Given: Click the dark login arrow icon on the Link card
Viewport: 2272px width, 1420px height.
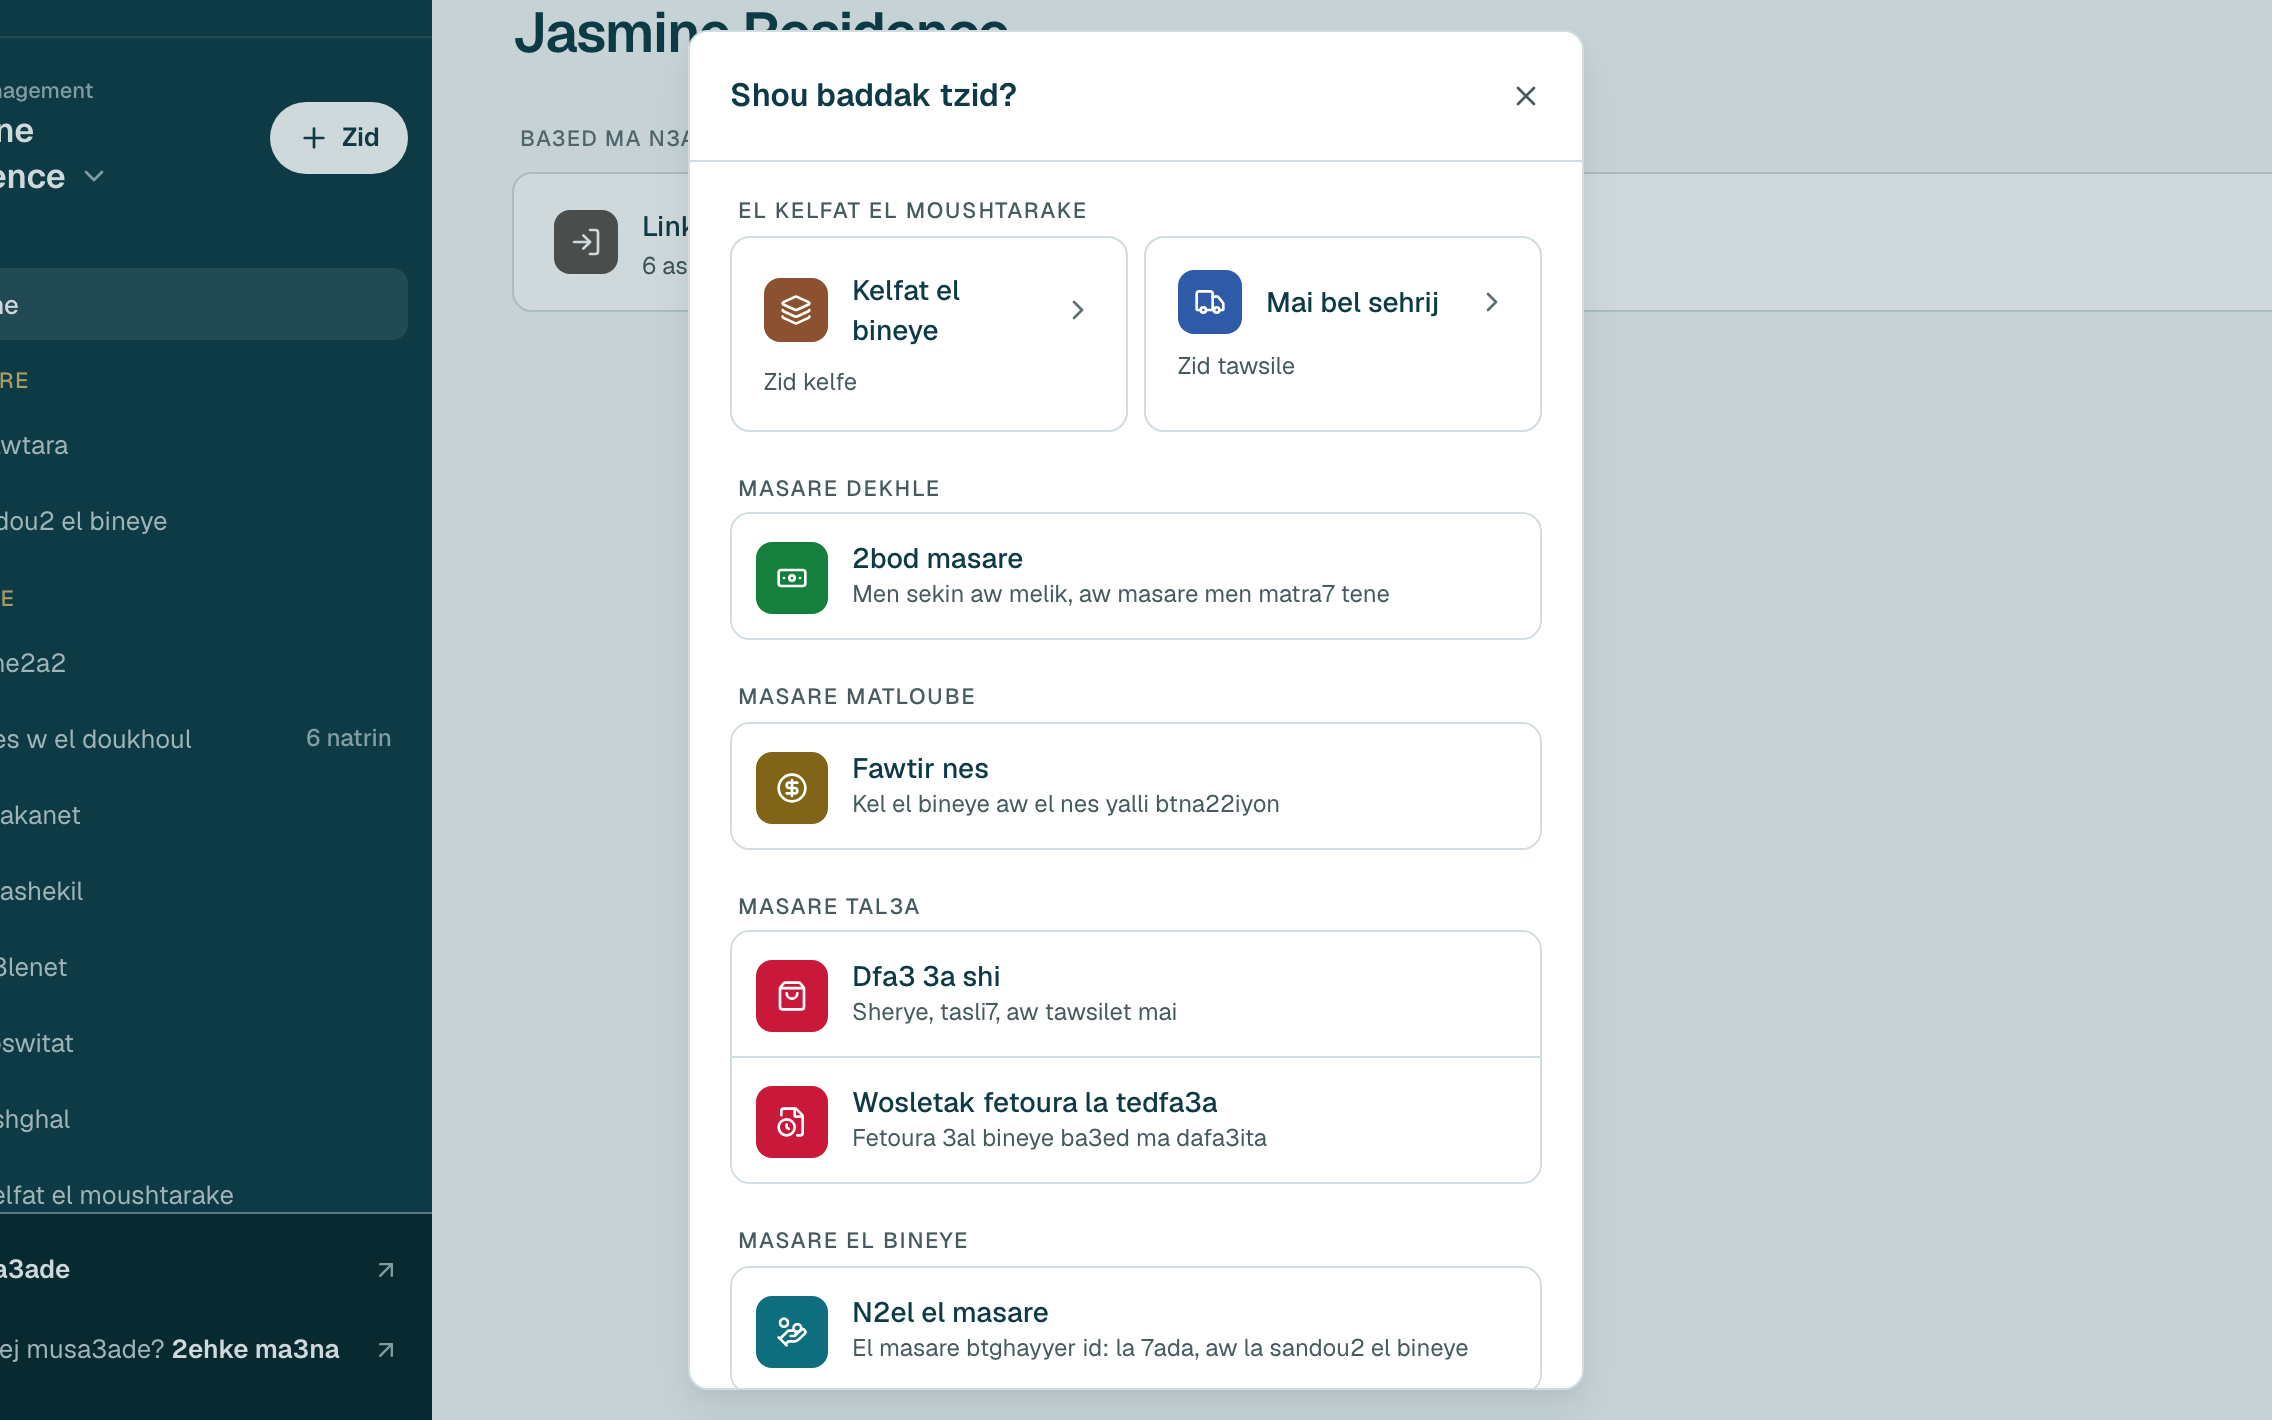Looking at the screenshot, I should 586,242.
